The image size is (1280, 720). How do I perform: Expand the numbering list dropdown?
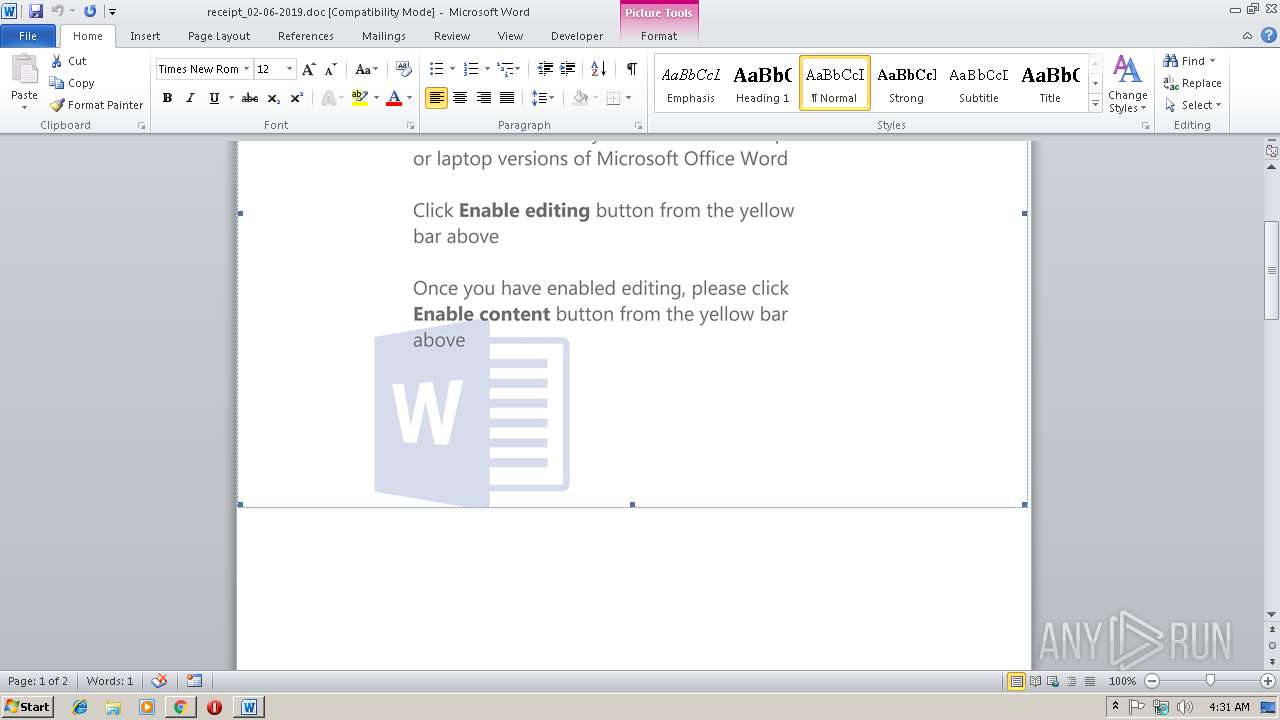click(487, 69)
